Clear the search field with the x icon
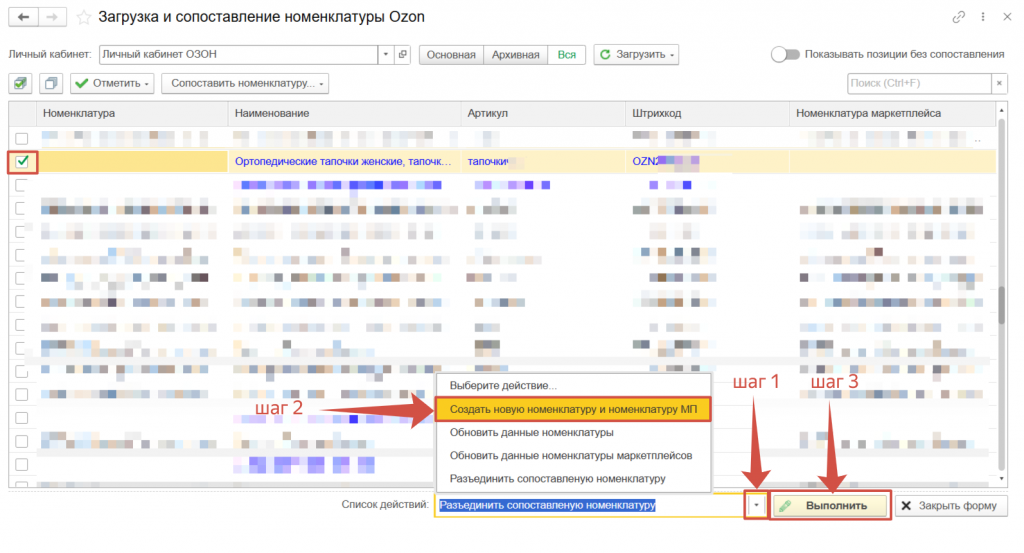Screen dimensions: 1024x553 coord(997,83)
